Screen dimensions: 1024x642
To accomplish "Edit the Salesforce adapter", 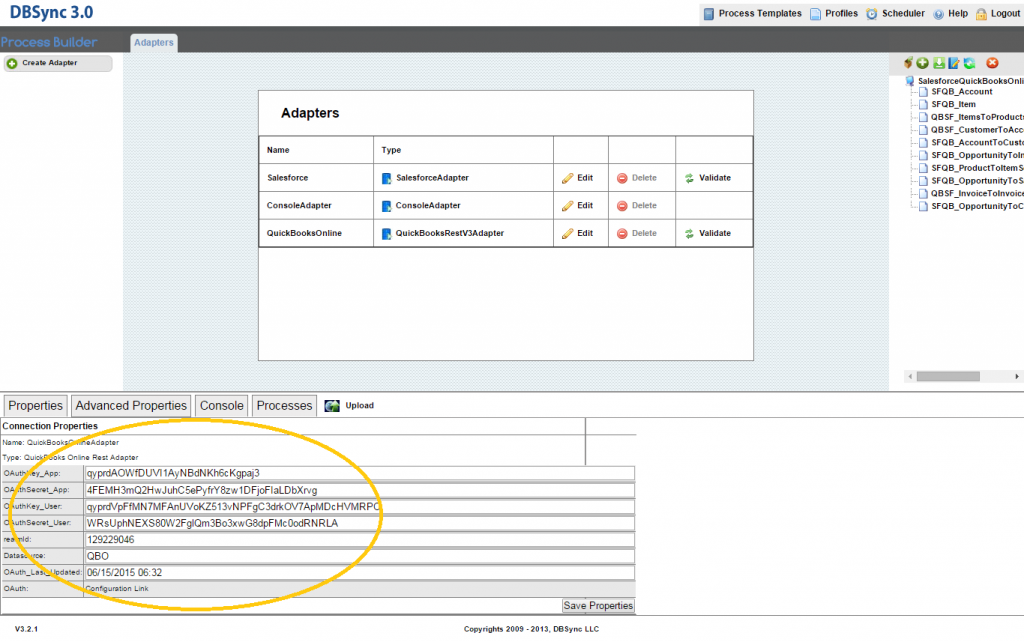I will click(x=578, y=178).
